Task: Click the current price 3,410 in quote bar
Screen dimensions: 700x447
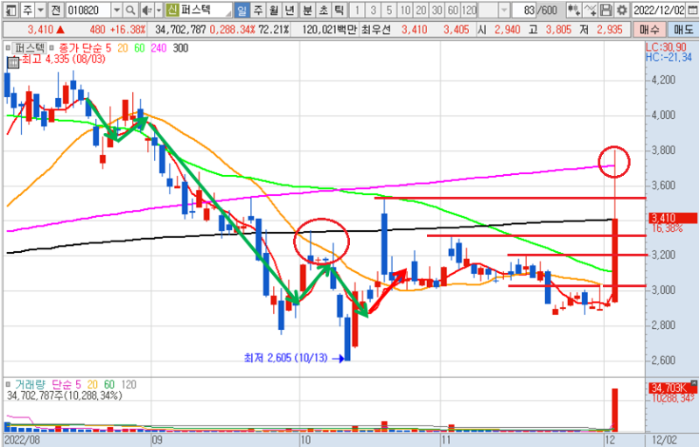Action: pos(40,30)
